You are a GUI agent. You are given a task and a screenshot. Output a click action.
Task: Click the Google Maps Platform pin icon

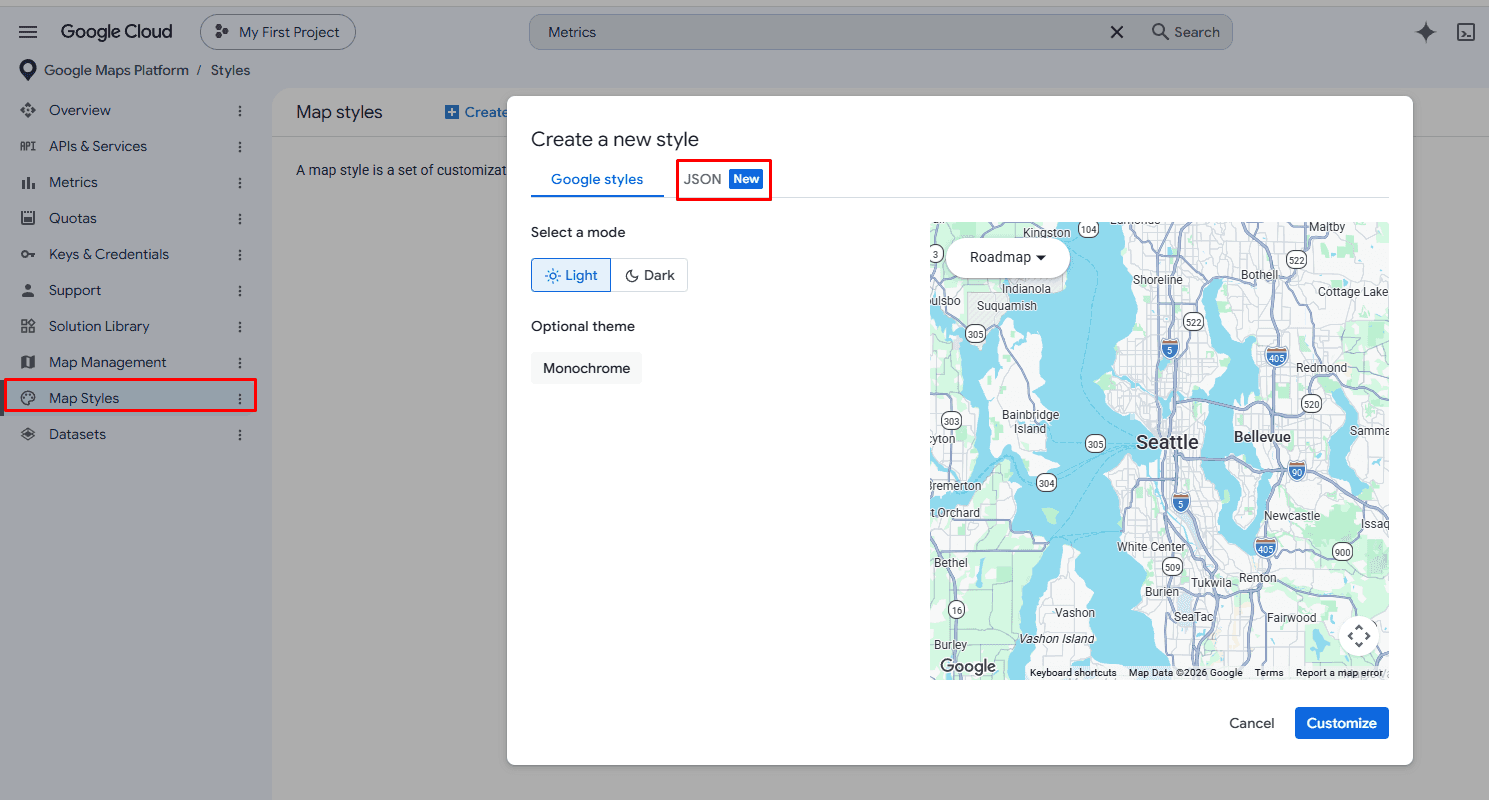tap(29, 71)
